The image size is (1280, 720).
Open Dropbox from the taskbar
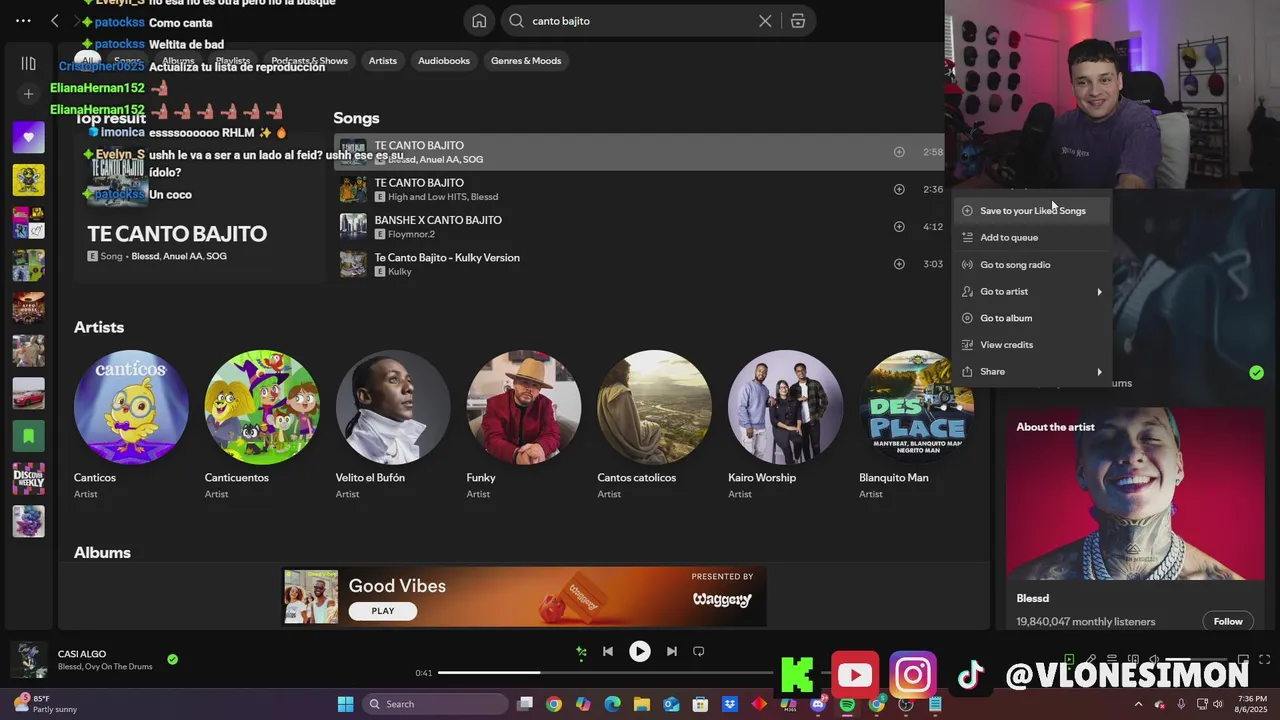pyautogui.click(x=730, y=704)
